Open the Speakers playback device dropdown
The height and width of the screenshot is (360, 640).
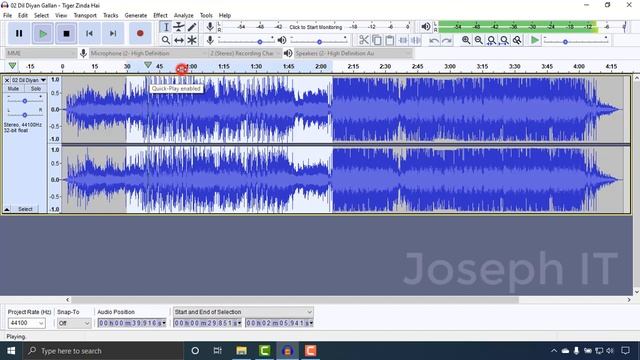click(353, 53)
